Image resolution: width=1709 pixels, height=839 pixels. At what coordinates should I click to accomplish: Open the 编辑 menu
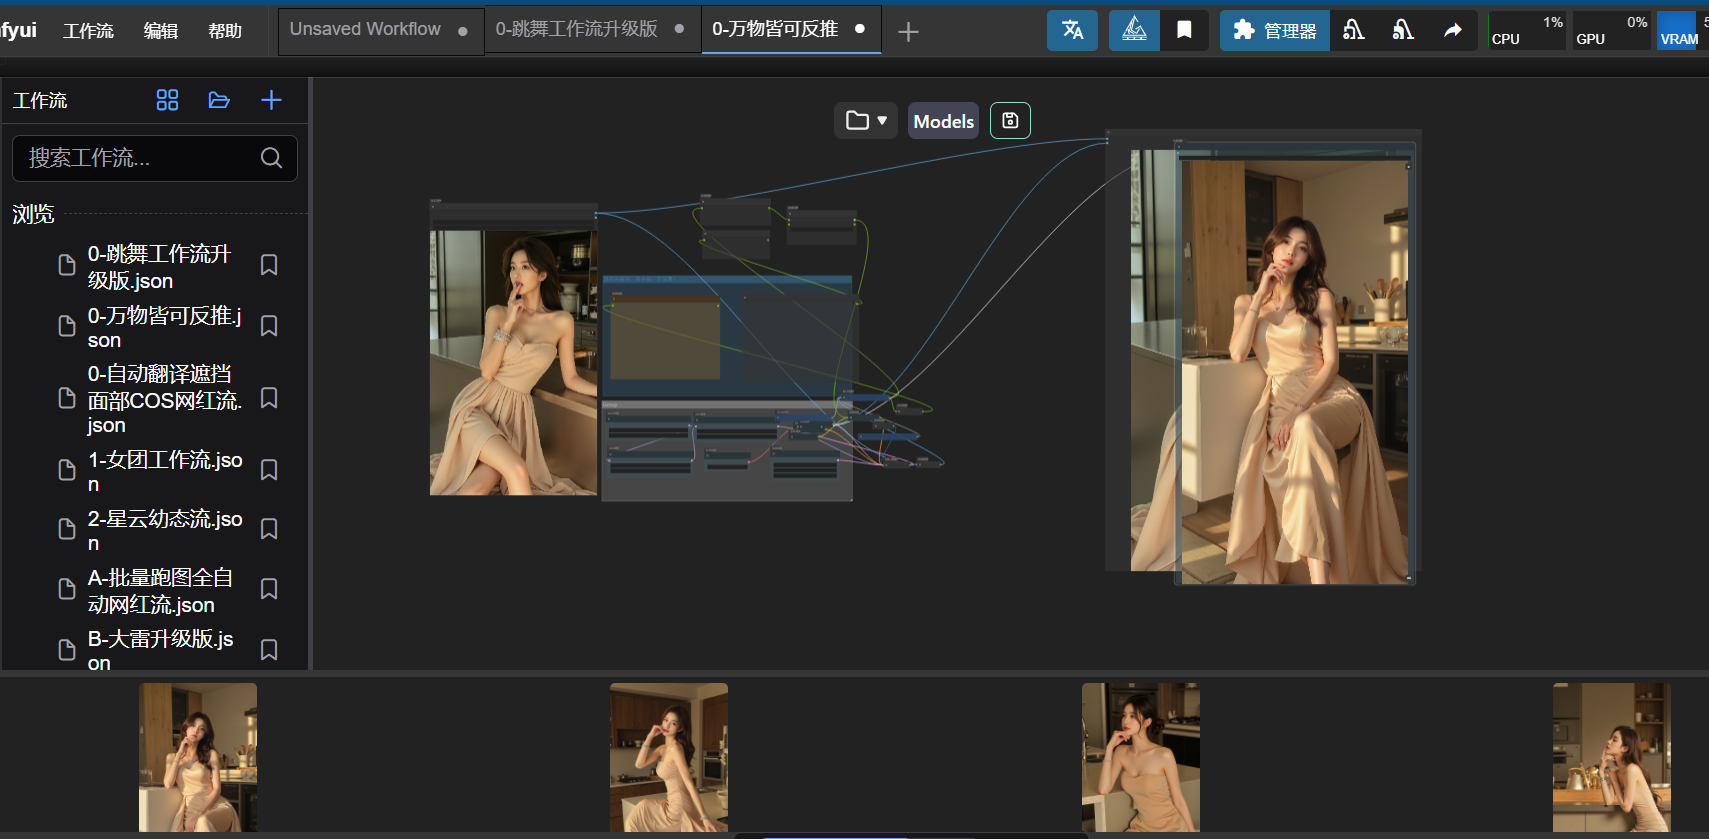(160, 31)
